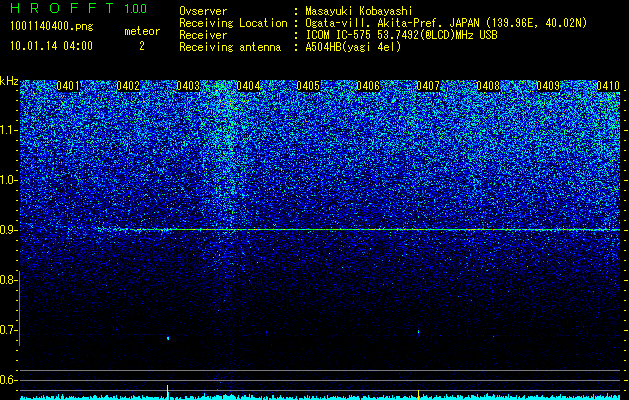Image resolution: width=629 pixels, height=400 pixels.
Task: Click the 1.1 kHz axis label
Action: tap(8, 130)
